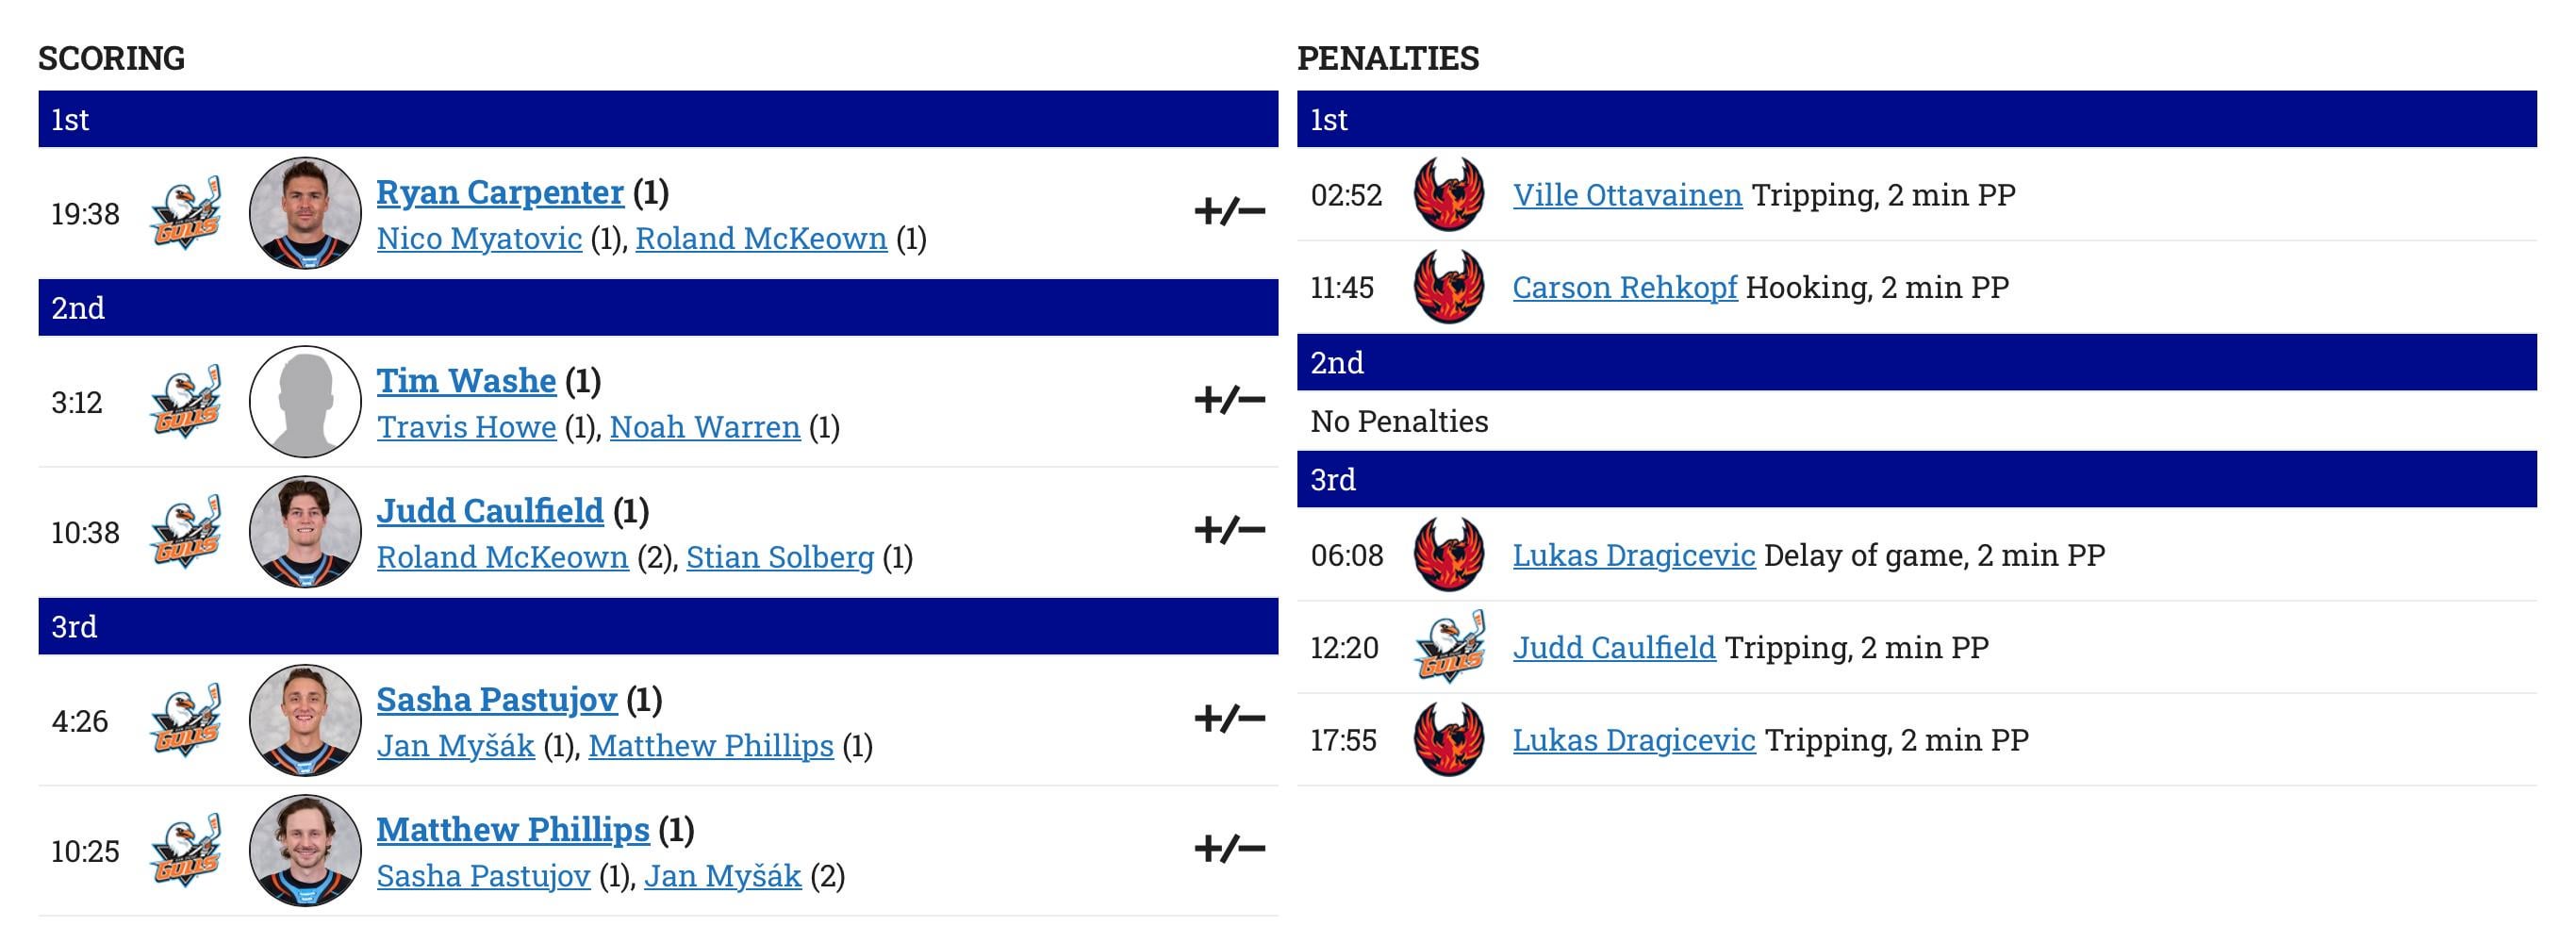Click Gulls logo on Matthew Phillips goal row
The image size is (2576, 943).
[186, 851]
